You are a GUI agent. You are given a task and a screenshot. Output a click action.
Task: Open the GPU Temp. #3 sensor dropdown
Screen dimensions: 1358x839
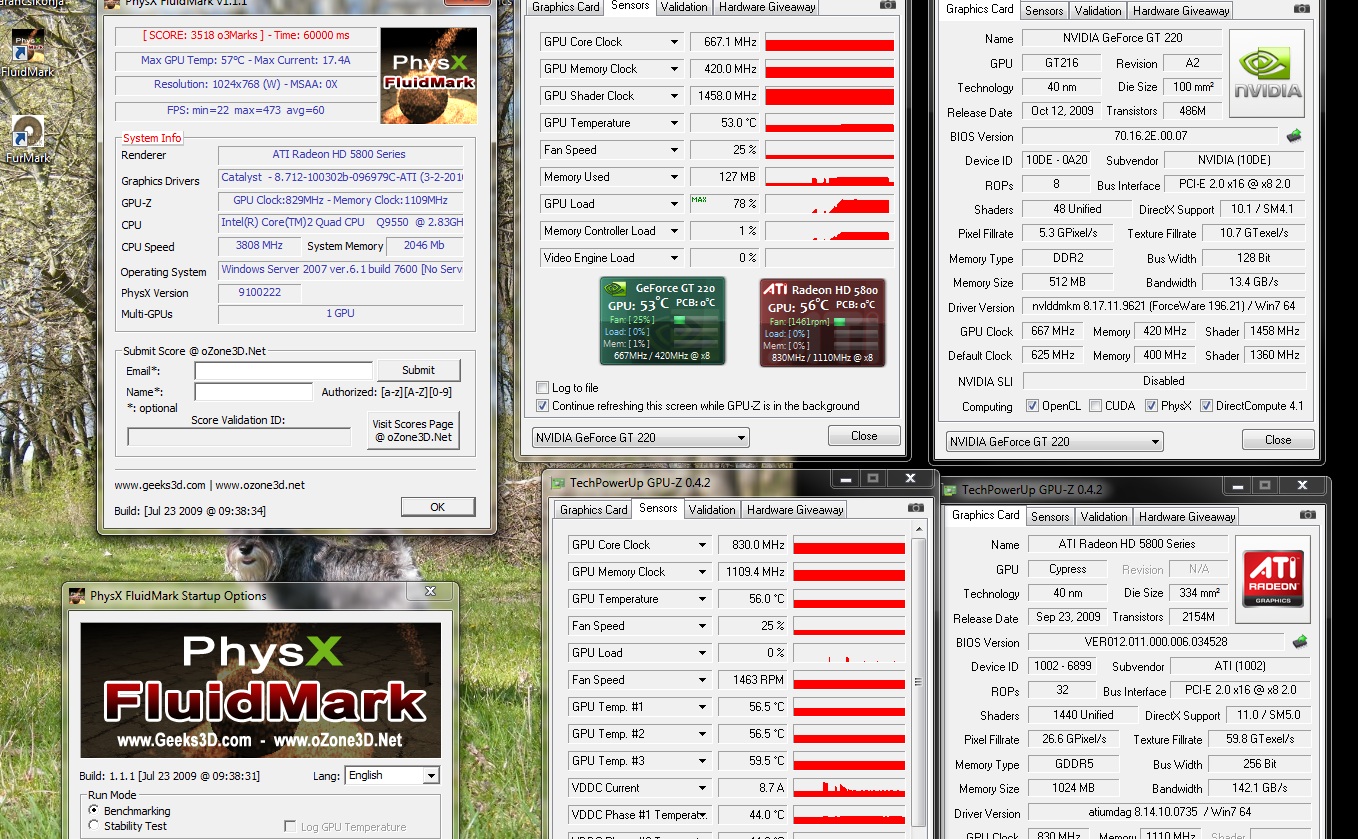coord(702,761)
